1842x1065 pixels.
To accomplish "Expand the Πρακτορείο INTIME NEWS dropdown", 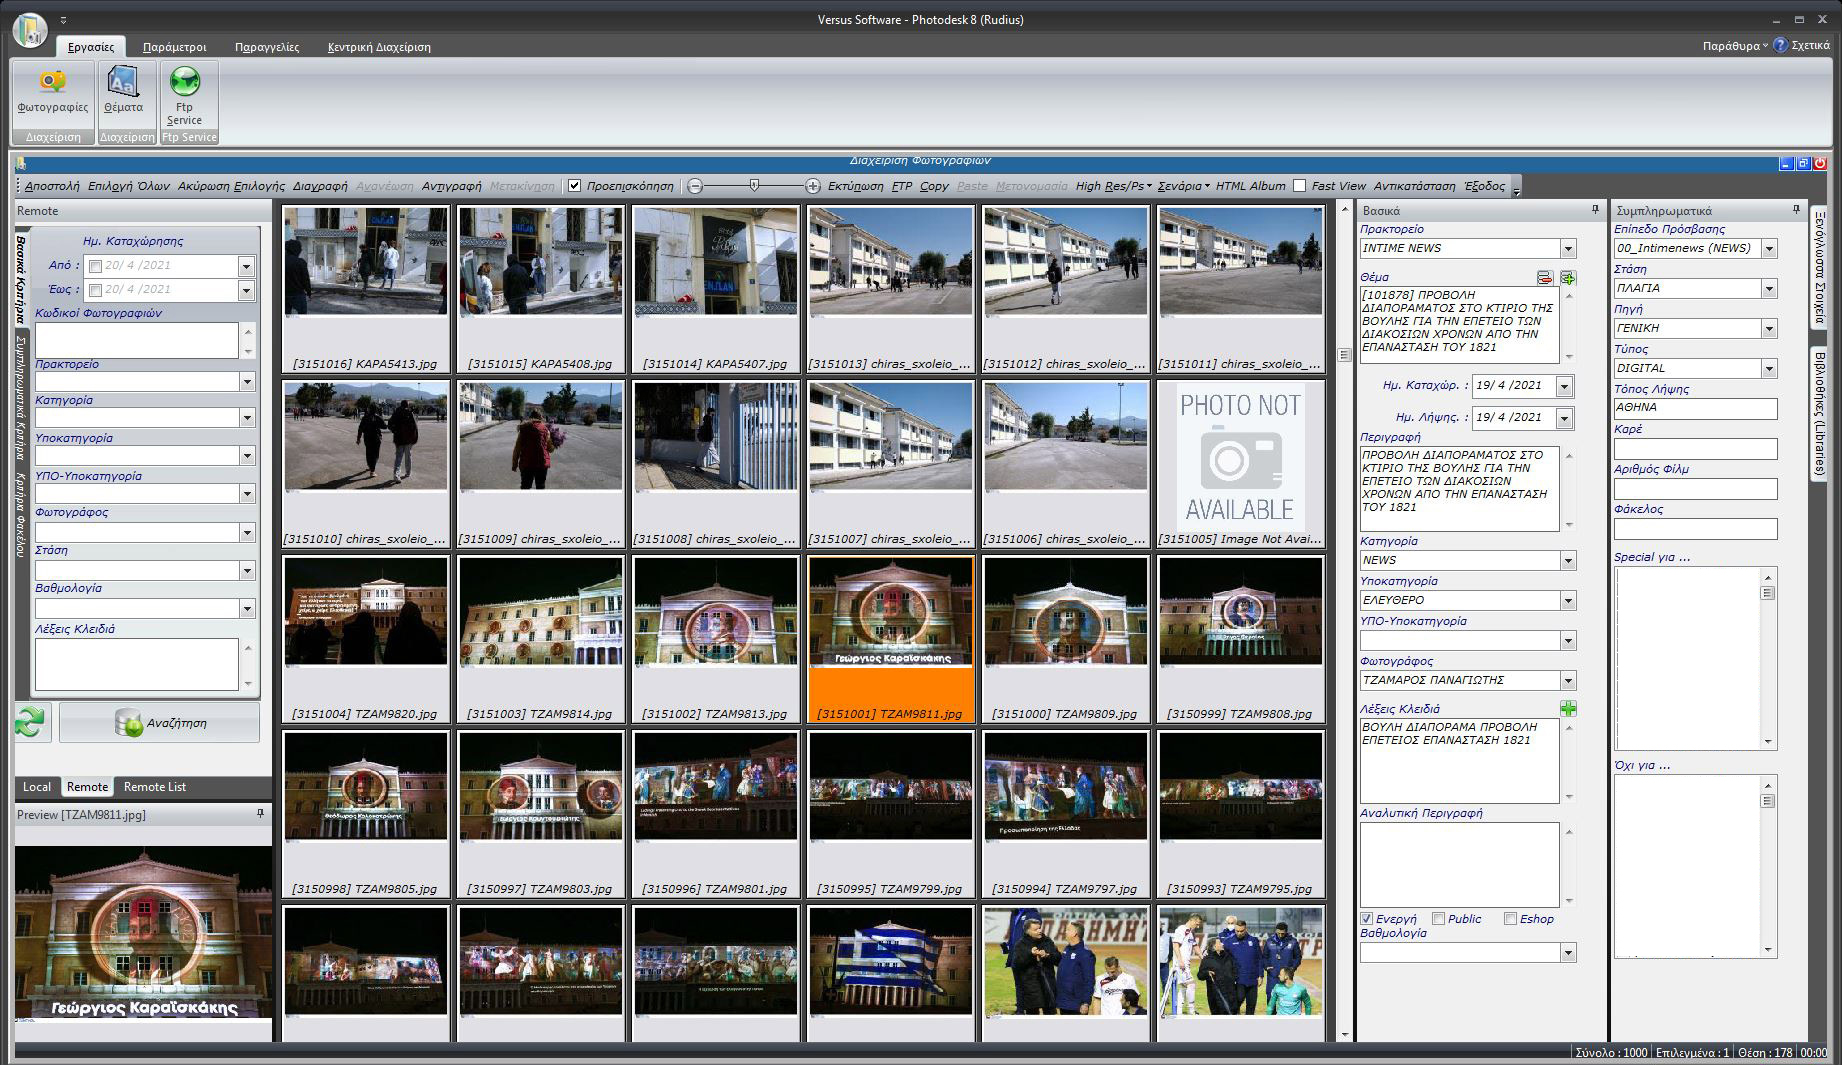I will coord(1568,249).
